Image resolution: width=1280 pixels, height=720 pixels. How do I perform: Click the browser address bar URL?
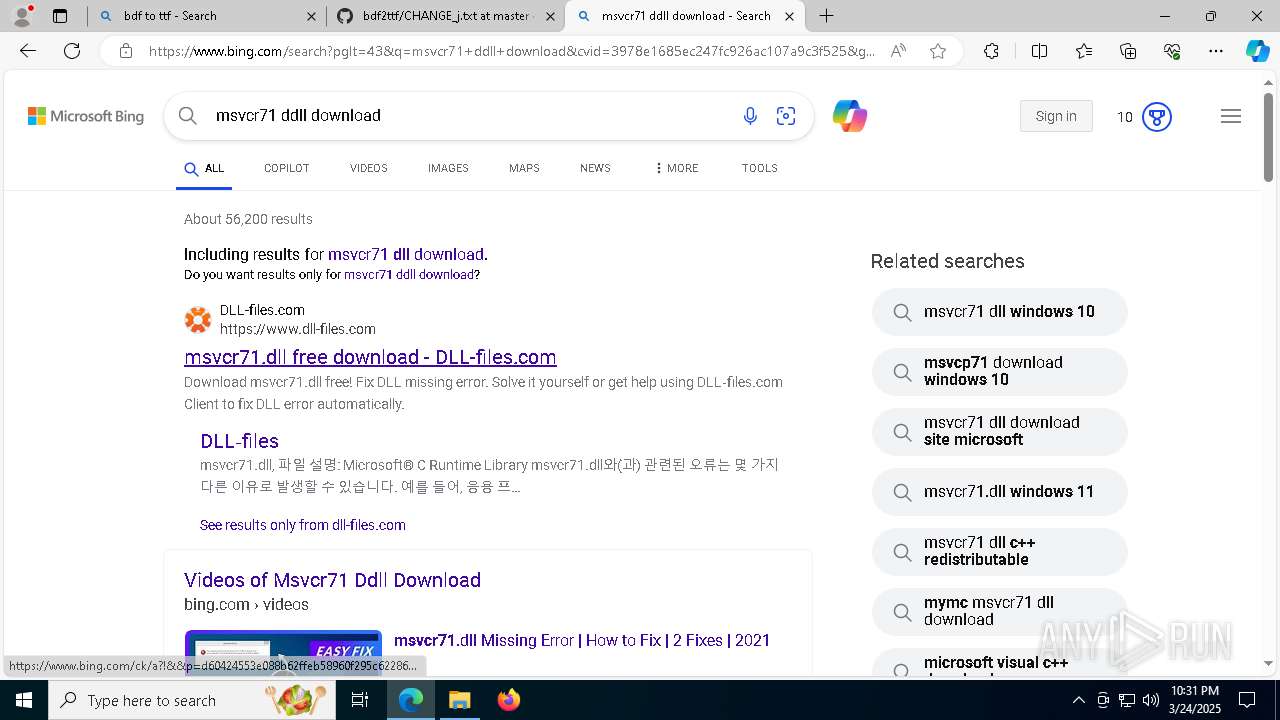pyautogui.click(x=511, y=51)
